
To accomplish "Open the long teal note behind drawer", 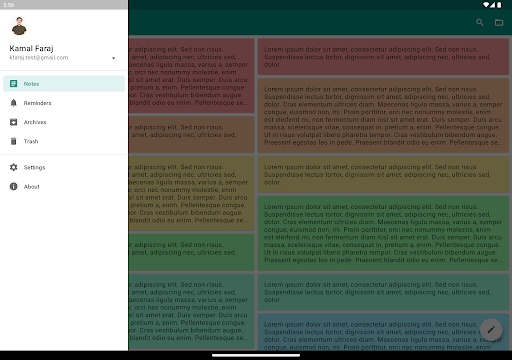I will (x=191, y=311).
